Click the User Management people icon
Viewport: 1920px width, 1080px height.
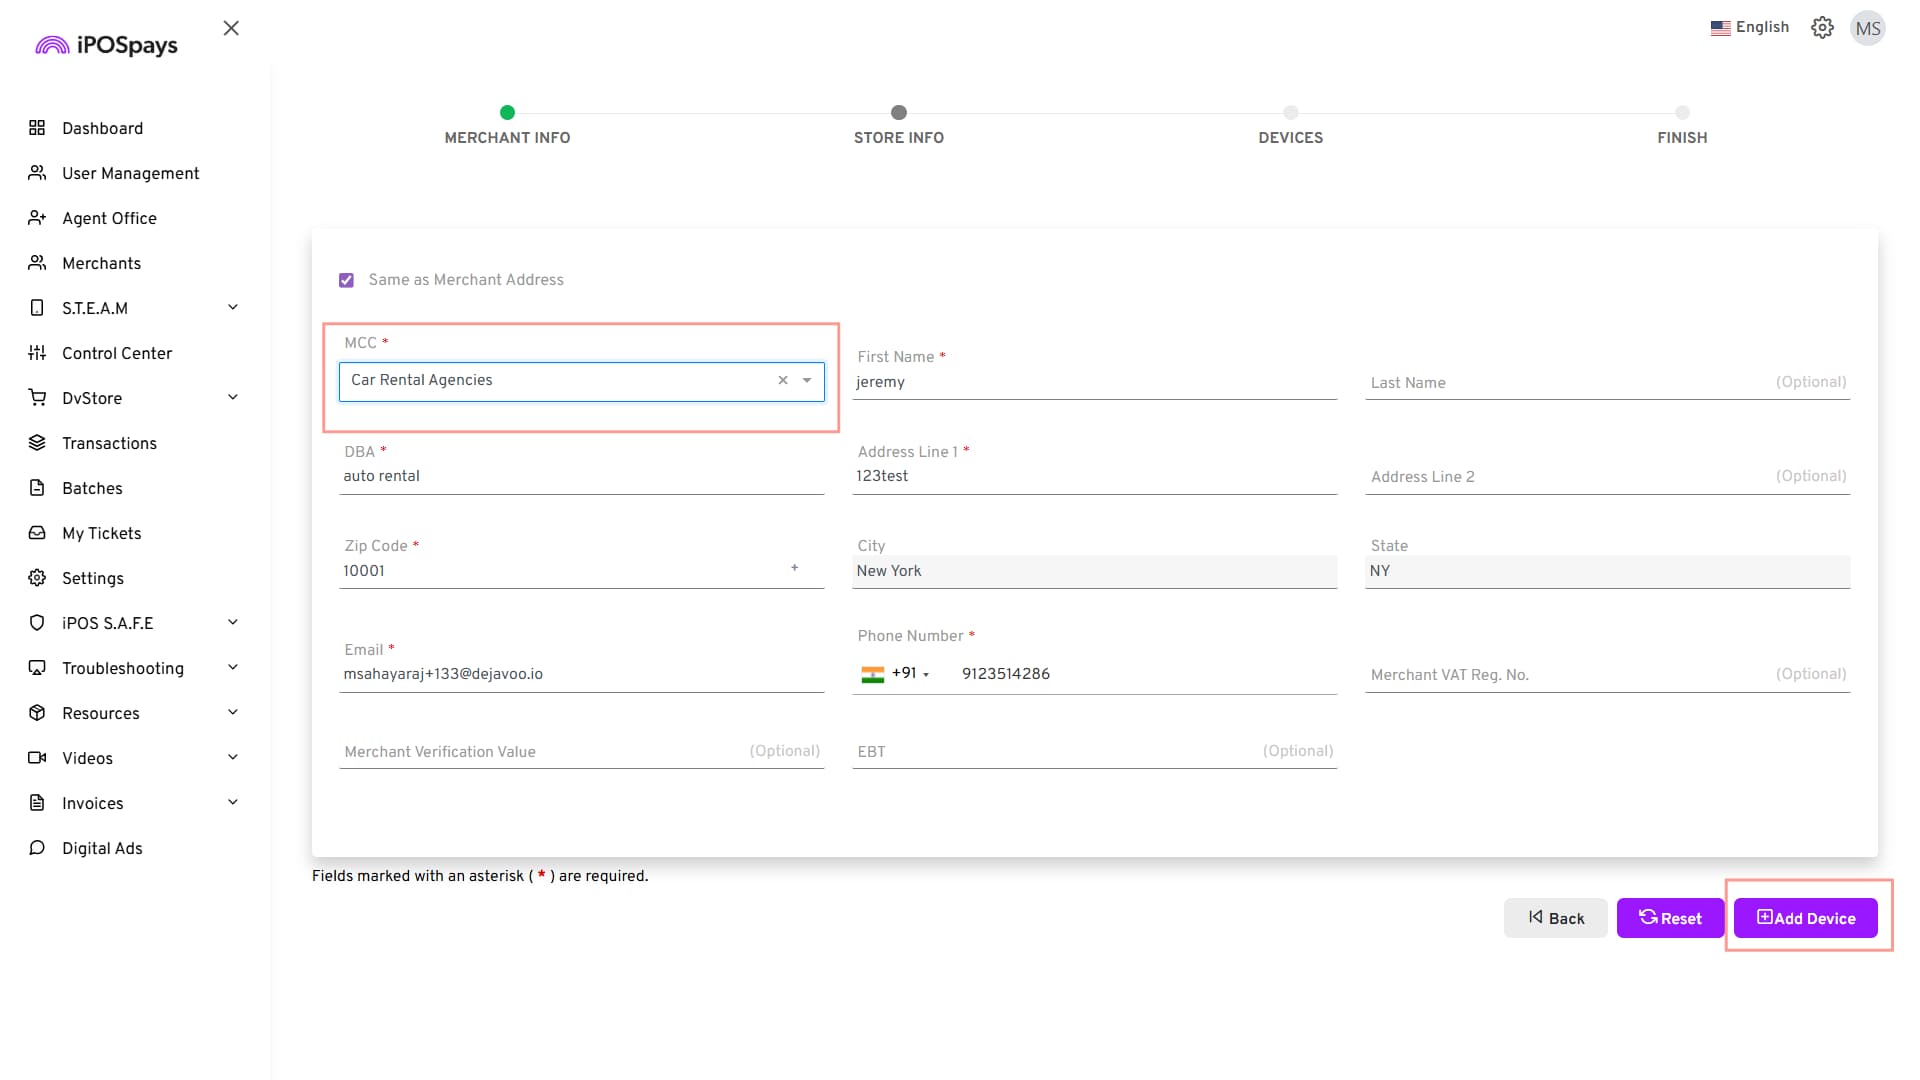pos(37,173)
